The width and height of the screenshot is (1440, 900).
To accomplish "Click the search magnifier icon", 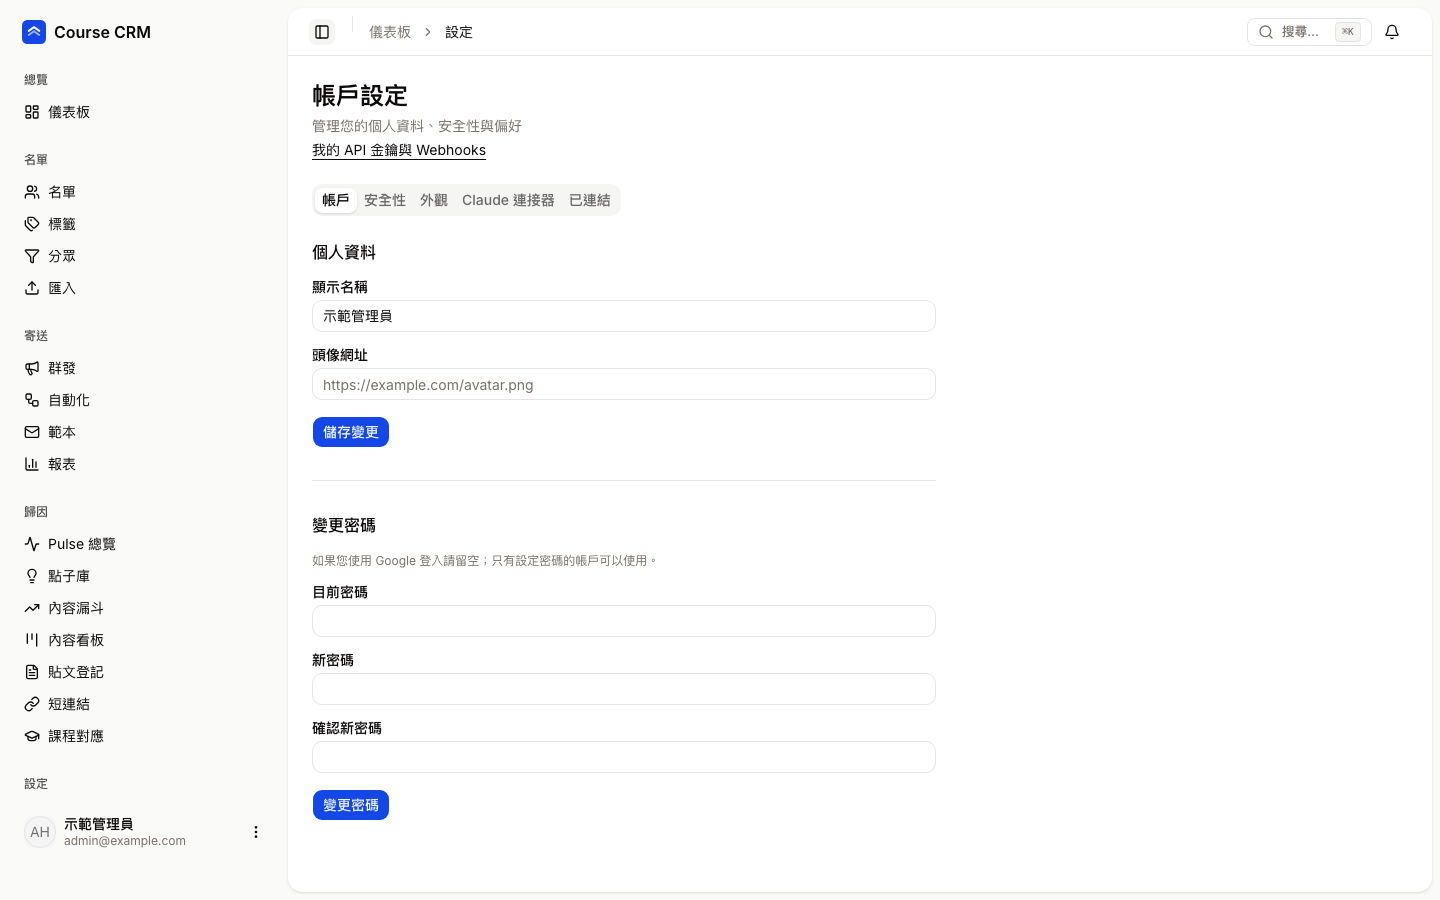I will point(1266,32).
